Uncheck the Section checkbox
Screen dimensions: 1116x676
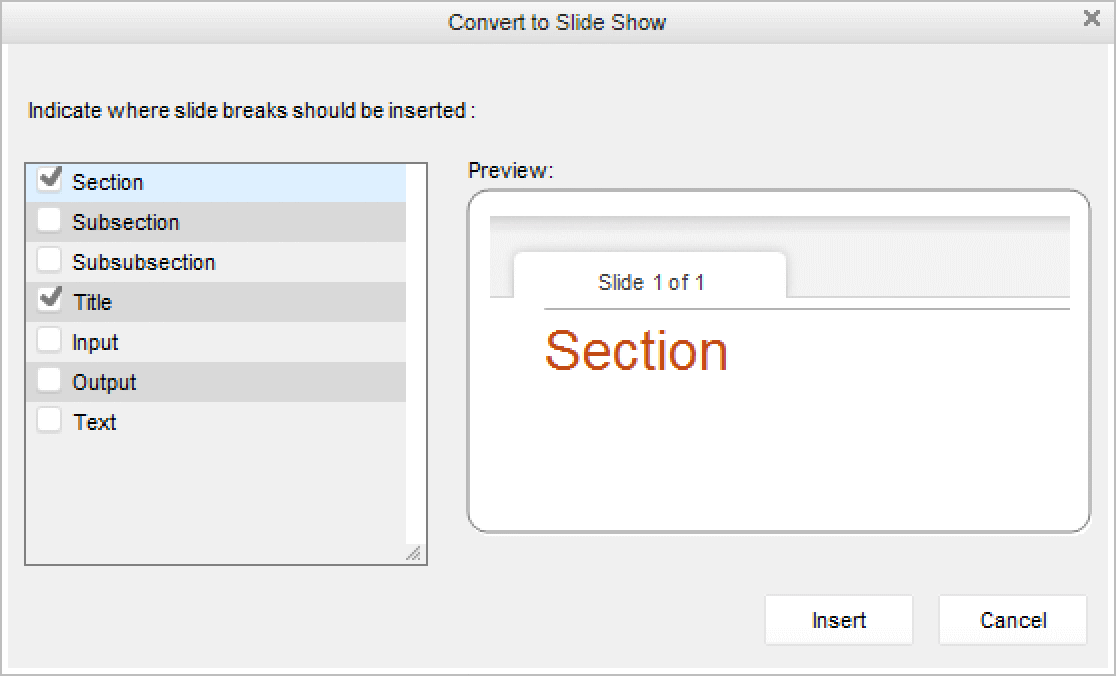(49, 181)
